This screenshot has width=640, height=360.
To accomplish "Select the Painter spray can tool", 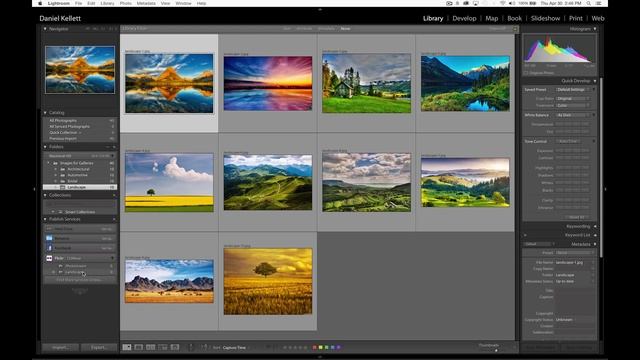I will [x=191, y=347].
